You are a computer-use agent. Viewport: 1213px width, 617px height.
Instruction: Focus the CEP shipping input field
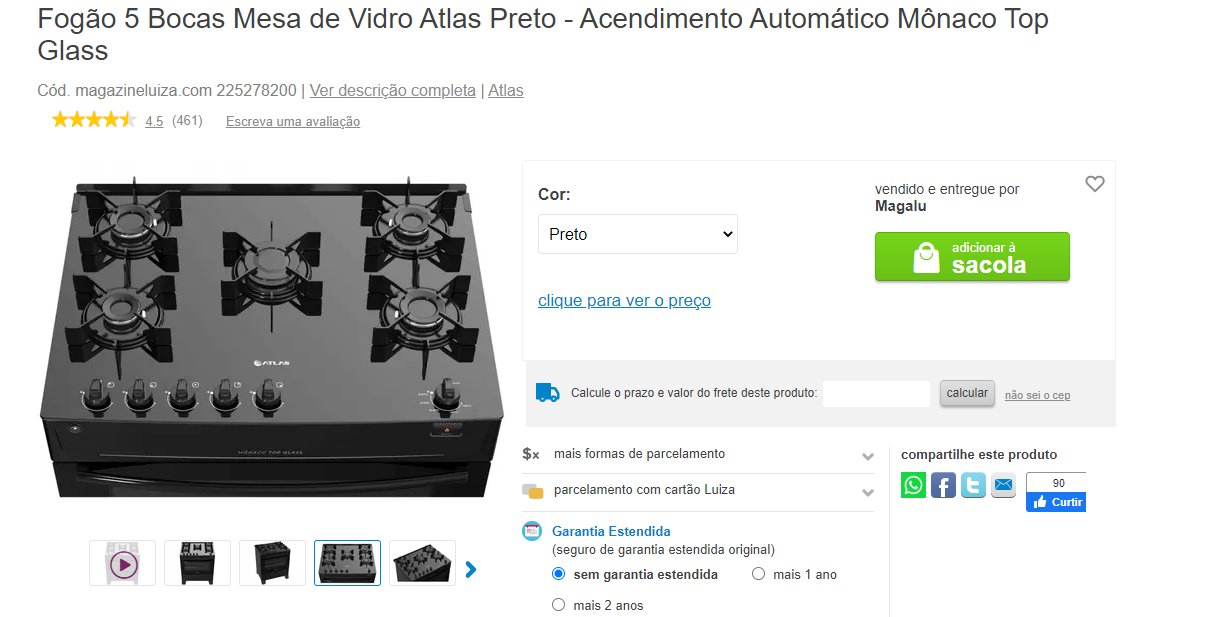pos(876,393)
